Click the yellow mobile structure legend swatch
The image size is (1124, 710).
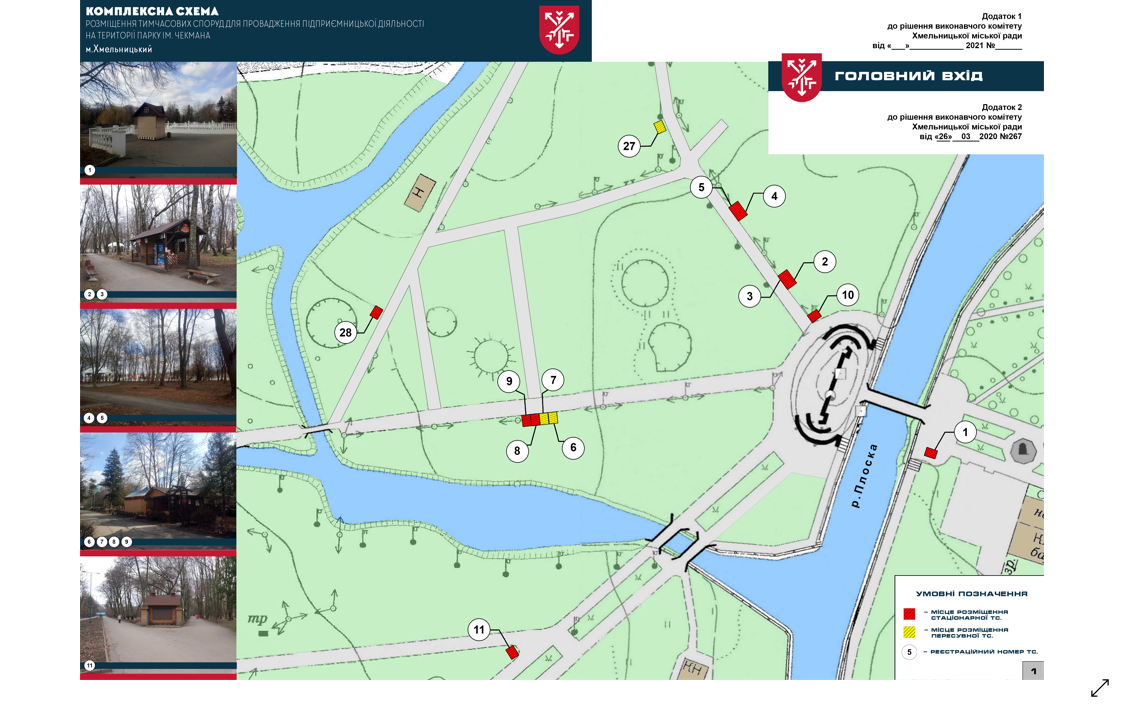point(909,632)
